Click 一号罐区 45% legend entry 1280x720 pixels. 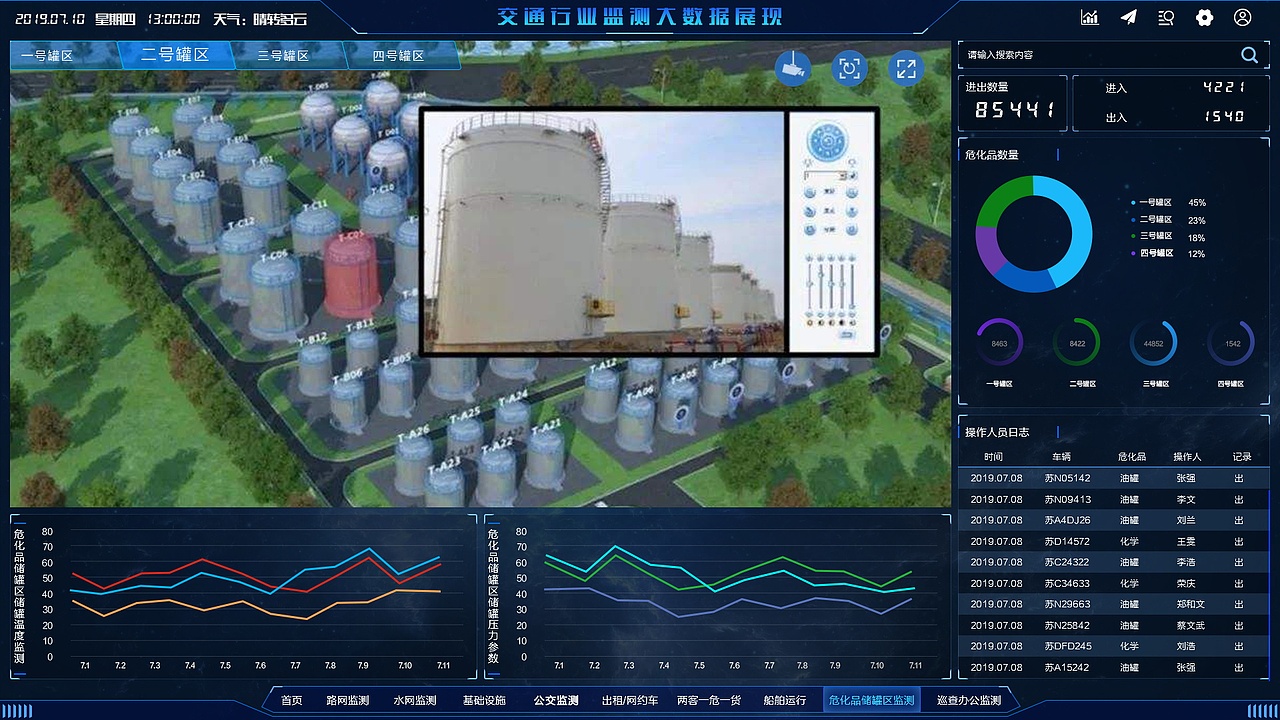[x=1168, y=202]
